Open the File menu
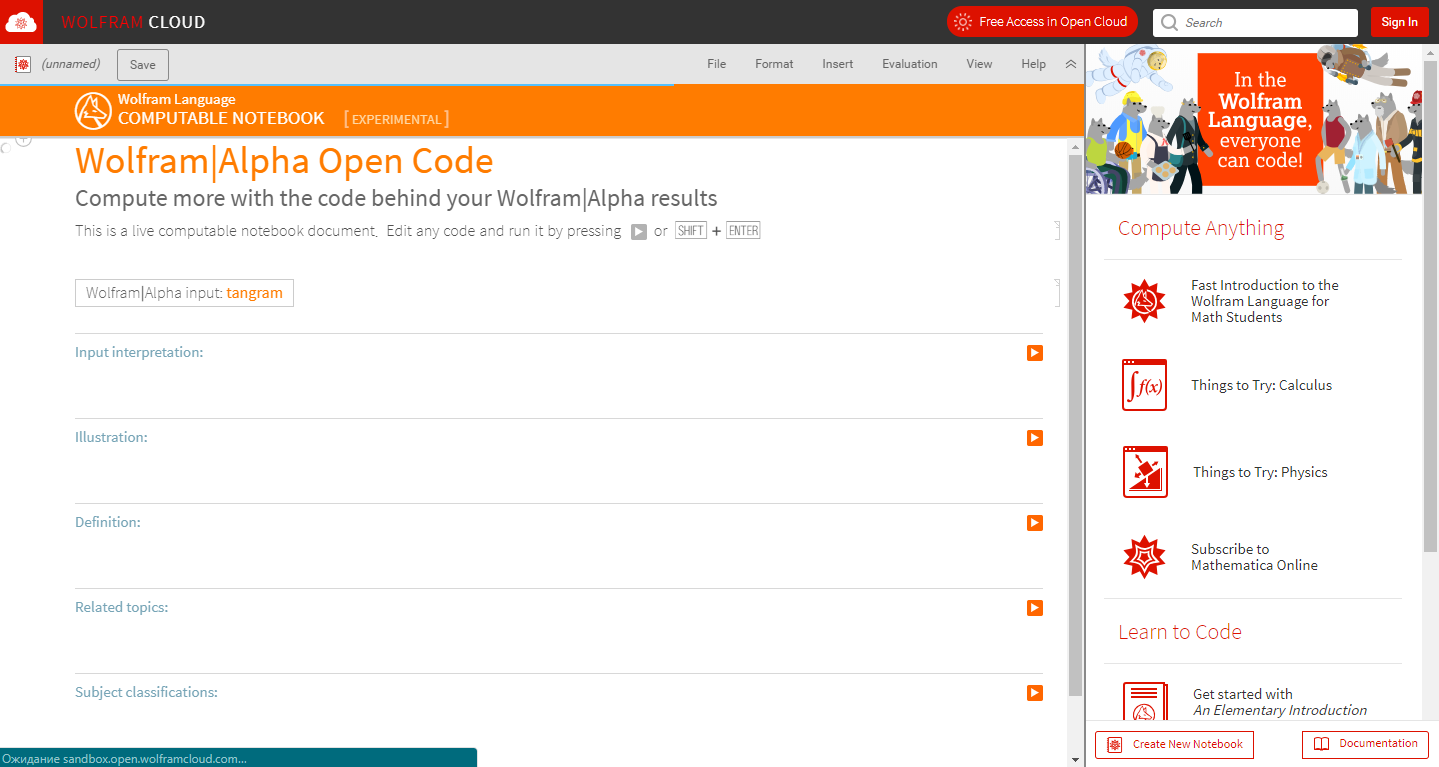The width and height of the screenshot is (1439, 767). click(716, 64)
